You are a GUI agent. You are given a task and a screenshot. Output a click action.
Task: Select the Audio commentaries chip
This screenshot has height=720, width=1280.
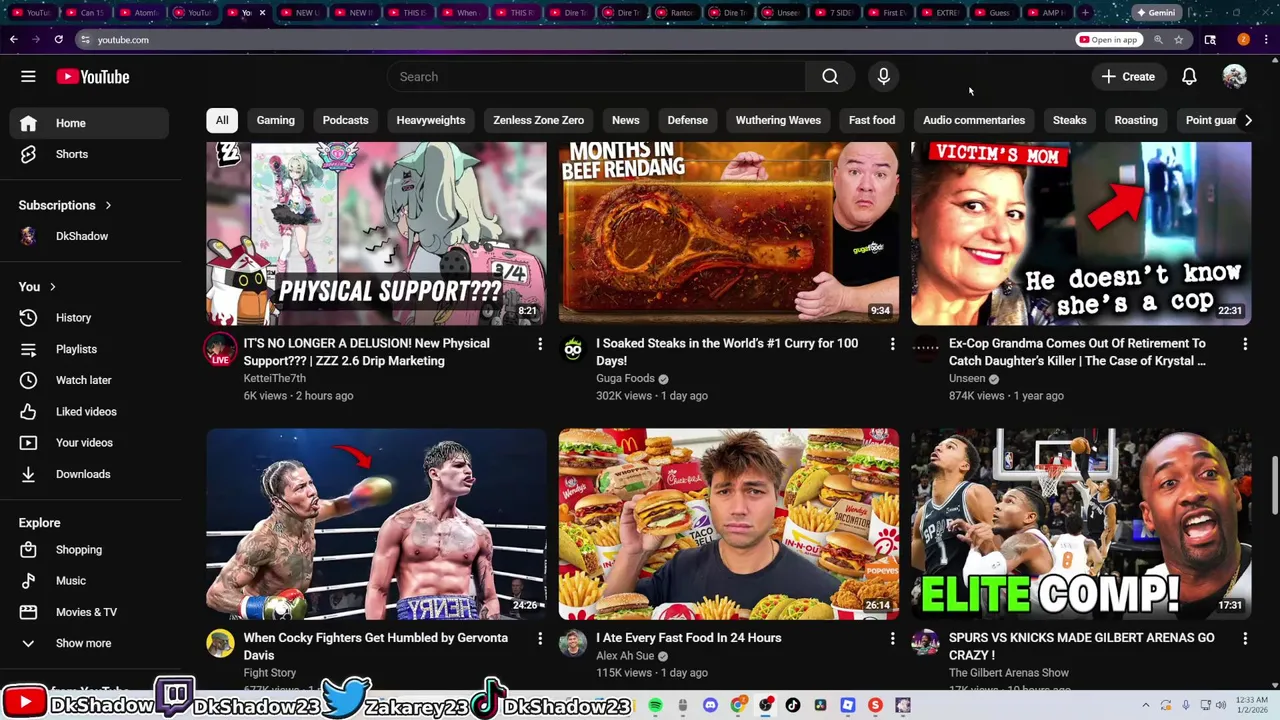coord(974,120)
